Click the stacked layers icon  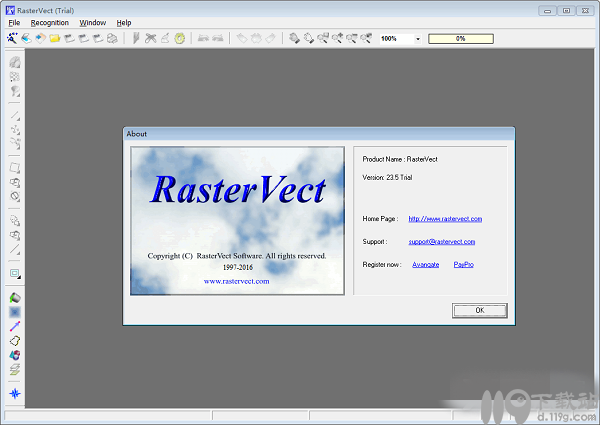click(x=15, y=370)
